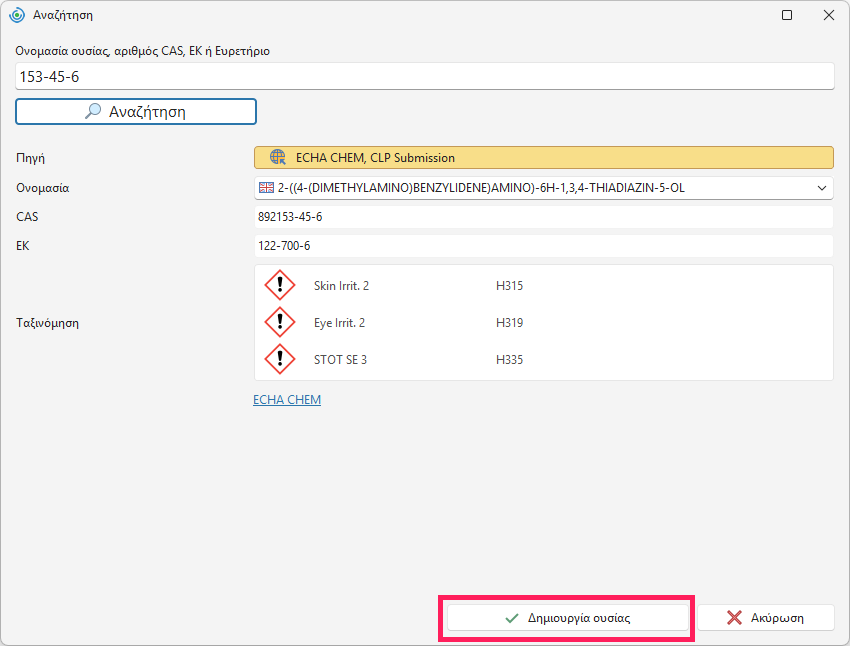Maximize the Αναζήτηση dialog window
The width and height of the screenshot is (850, 646).
tap(787, 15)
